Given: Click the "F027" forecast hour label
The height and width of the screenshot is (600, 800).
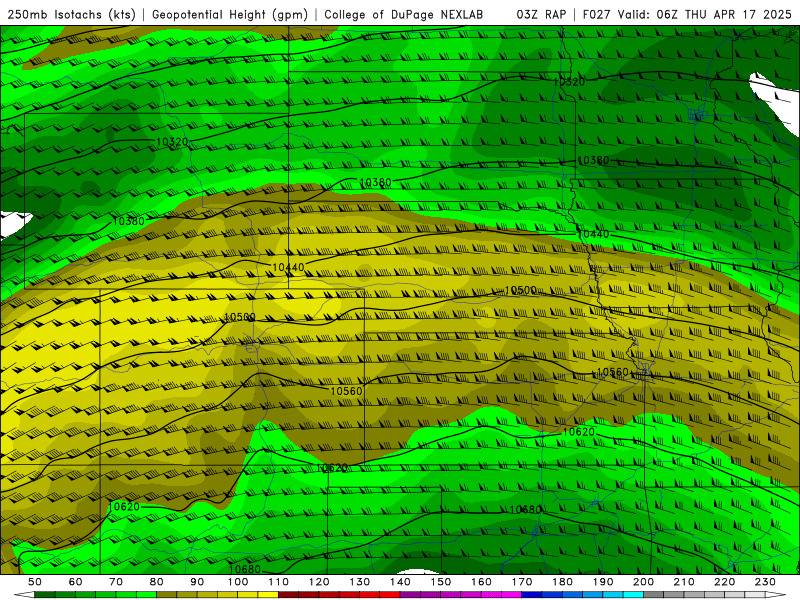Looking at the screenshot, I should coord(596,15).
